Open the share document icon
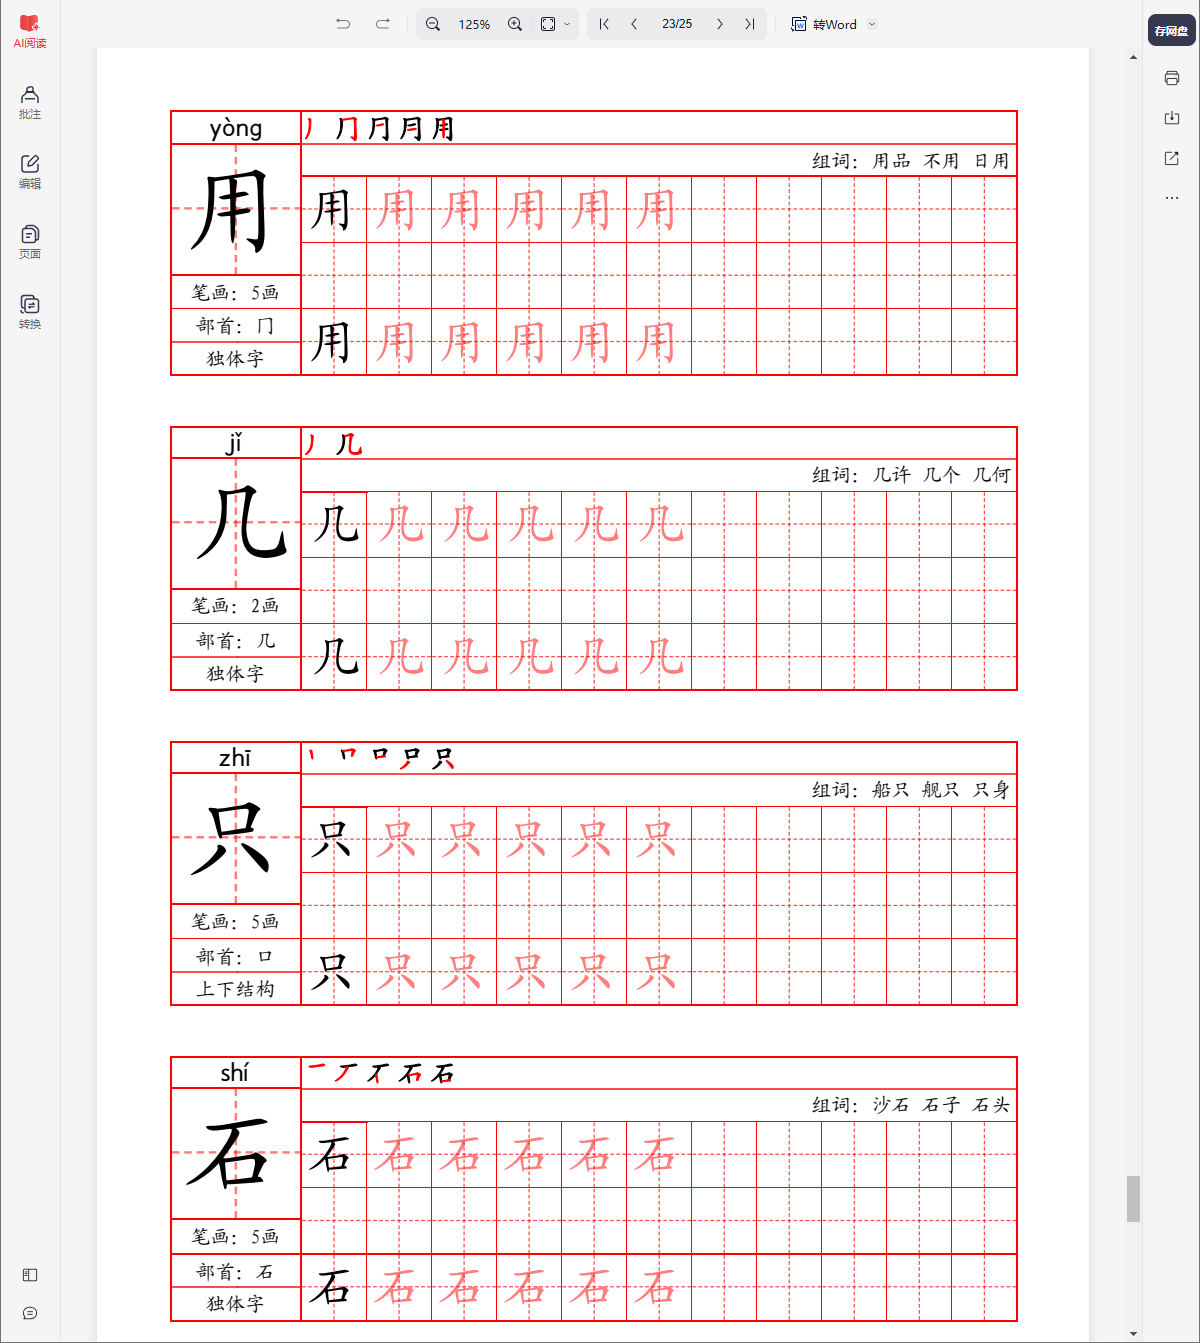Viewport: 1200px width, 1343px height. [1171, 157]
